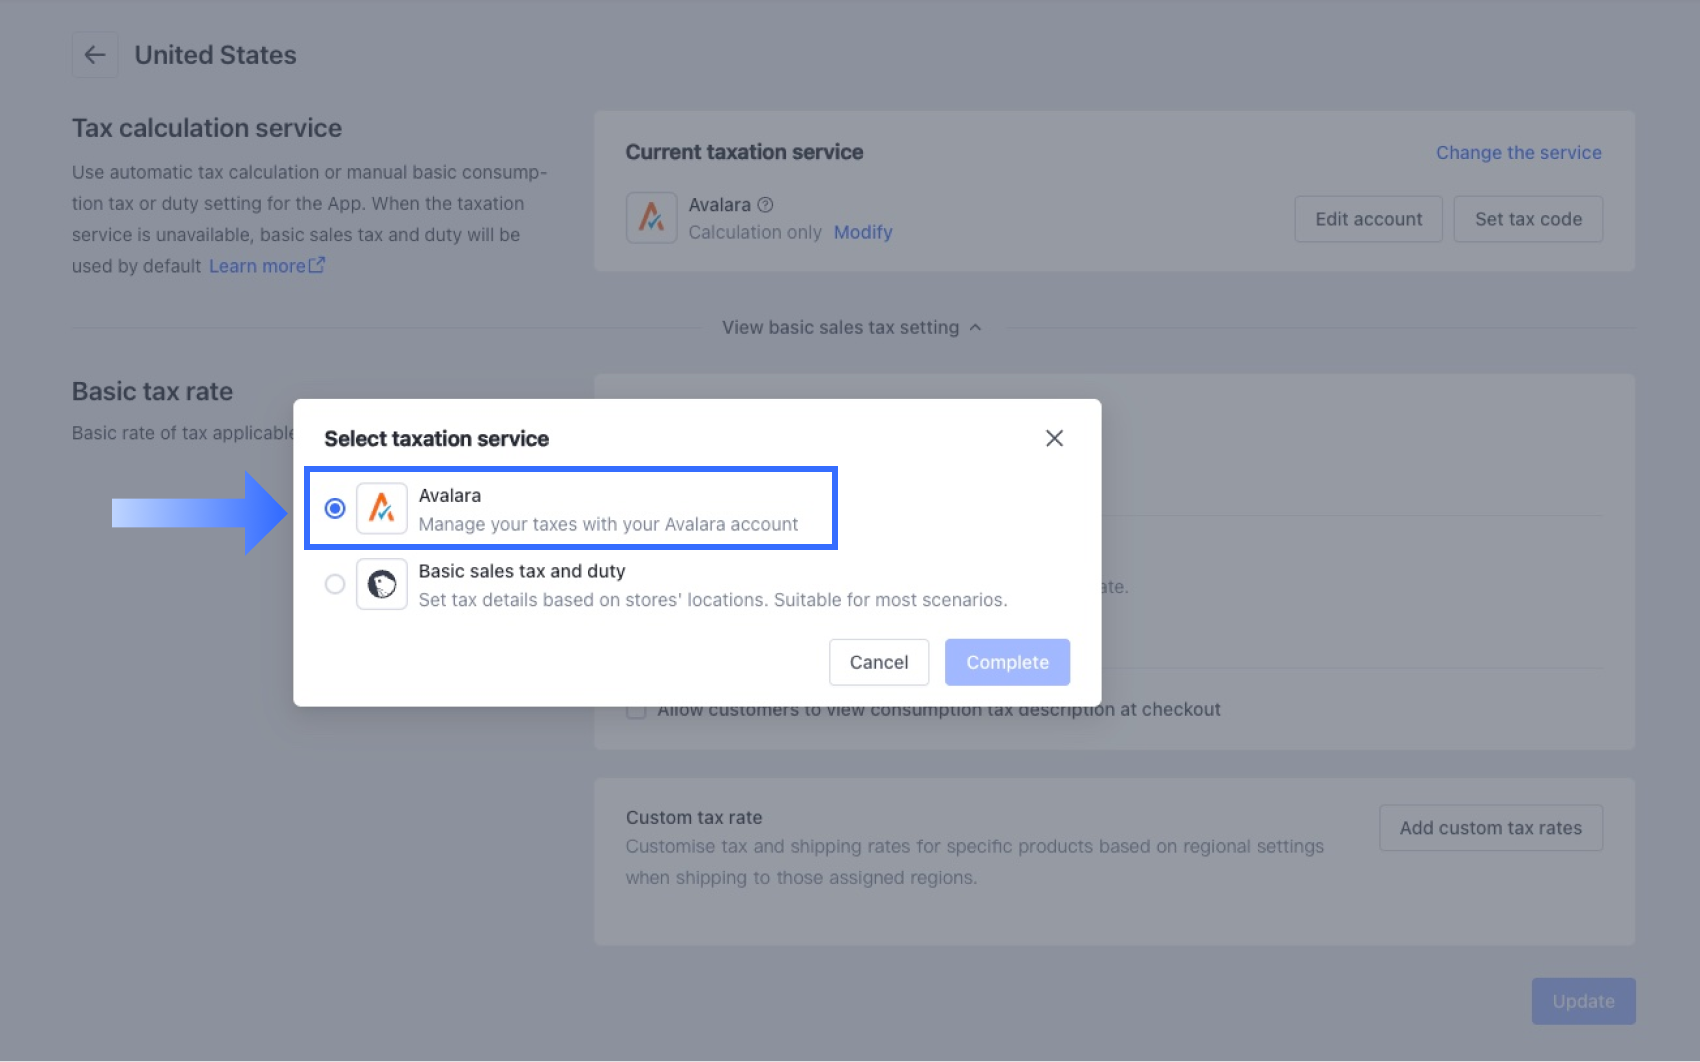The height and width of the screenshot is (1062, 1700).
Task: Click the 'United States' page title
Action: 216,55
